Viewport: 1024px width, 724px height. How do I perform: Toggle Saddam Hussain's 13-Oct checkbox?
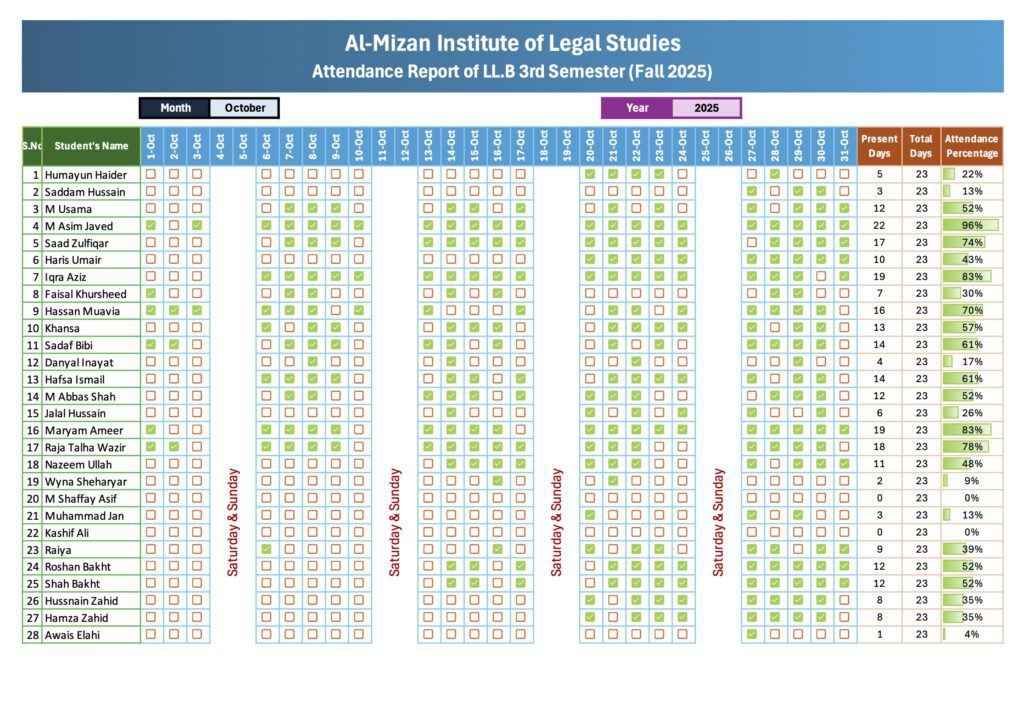pyautogui.click(x=428, y=191)
